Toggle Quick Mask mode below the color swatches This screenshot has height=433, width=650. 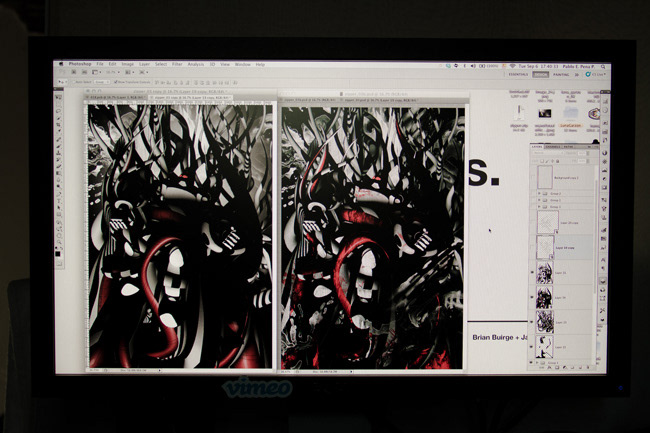tap(58, 263)
